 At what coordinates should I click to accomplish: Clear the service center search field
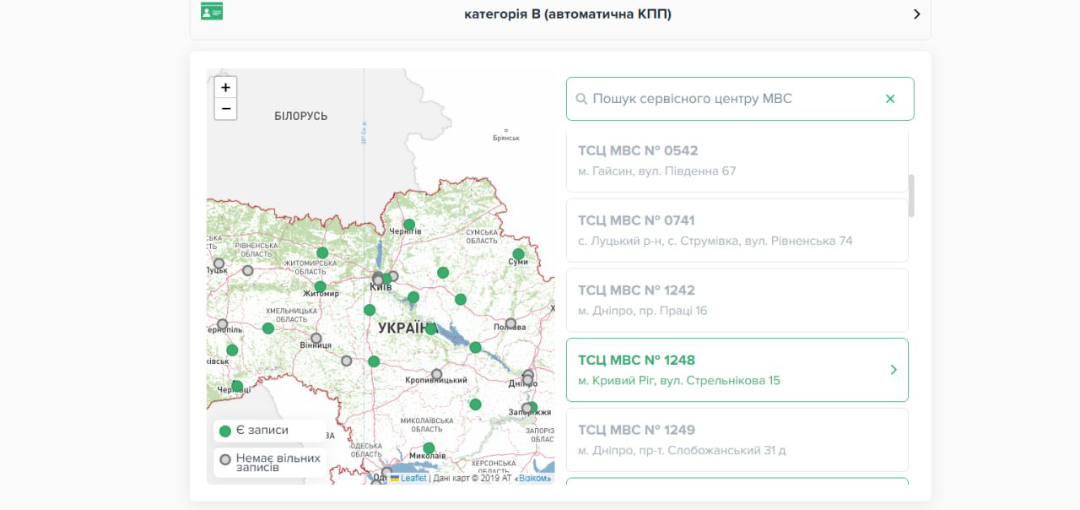tap(890, 99)
